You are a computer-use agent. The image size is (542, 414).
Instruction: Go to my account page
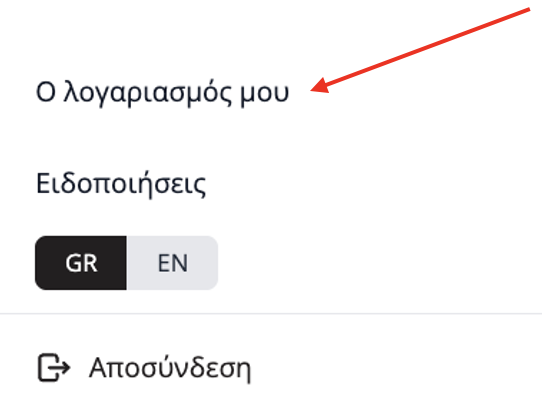point(162,92)
